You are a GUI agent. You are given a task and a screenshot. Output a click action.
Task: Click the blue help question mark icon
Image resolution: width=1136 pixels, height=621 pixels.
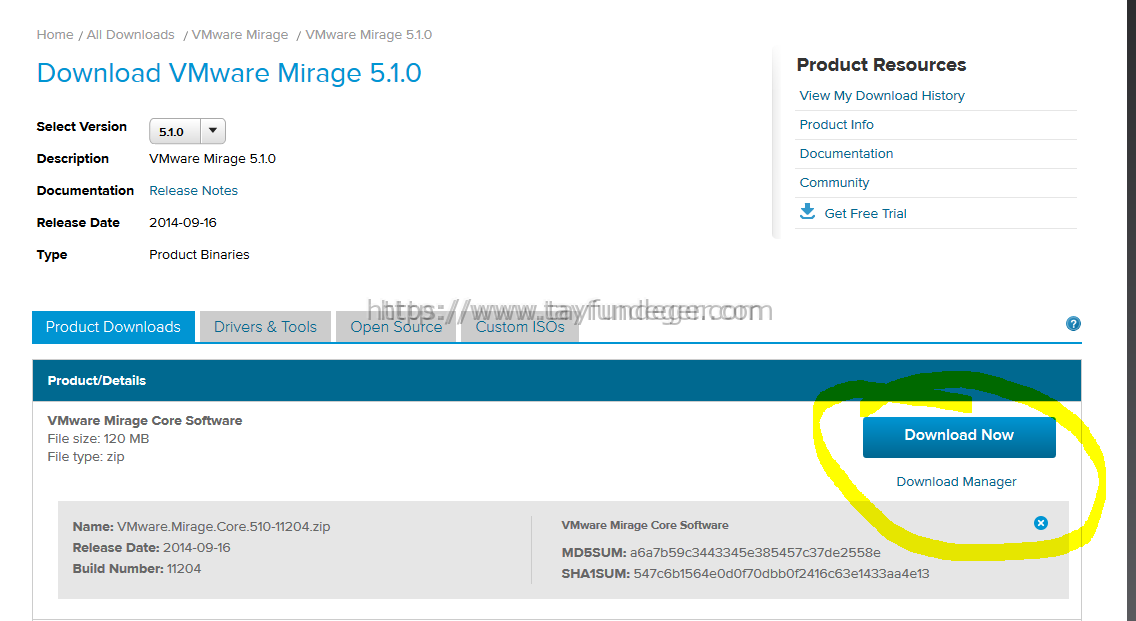[1073, 324]
